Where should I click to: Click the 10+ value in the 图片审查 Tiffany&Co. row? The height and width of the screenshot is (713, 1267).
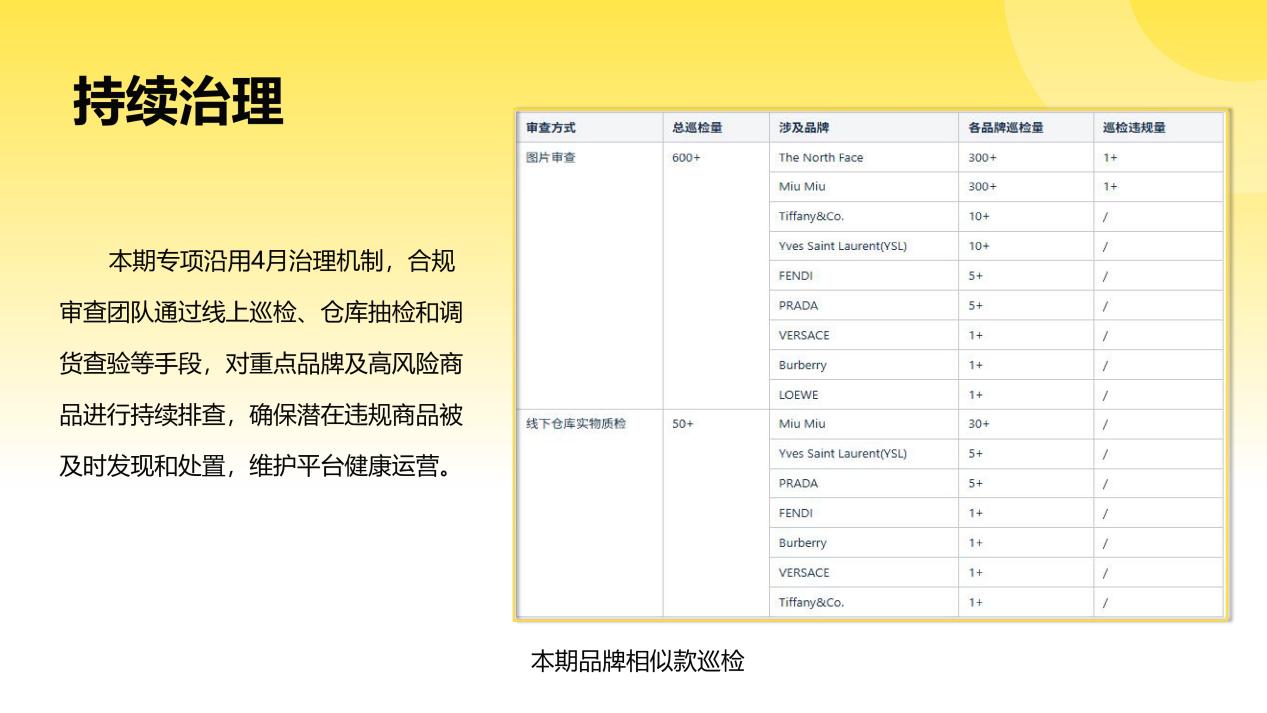(x=978, y=216)
